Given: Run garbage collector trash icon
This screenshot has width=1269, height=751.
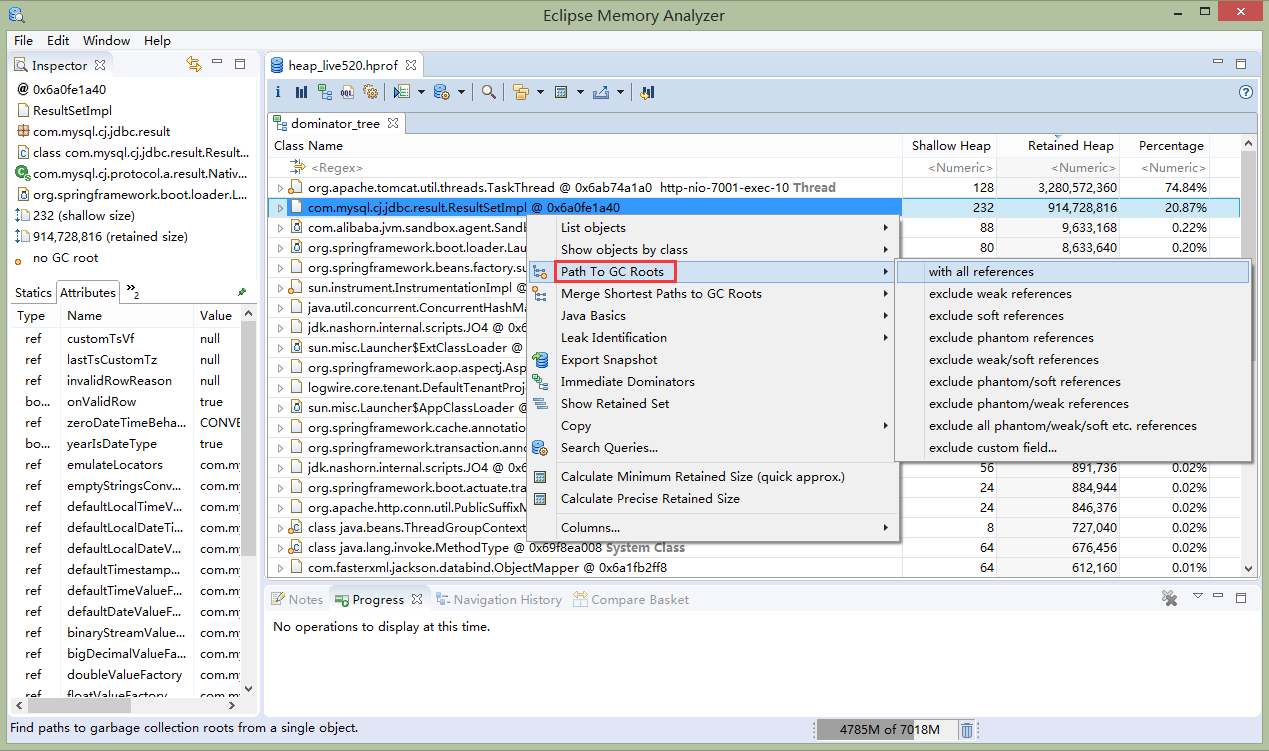Looking at the screenshot, I should click(967, 730).
